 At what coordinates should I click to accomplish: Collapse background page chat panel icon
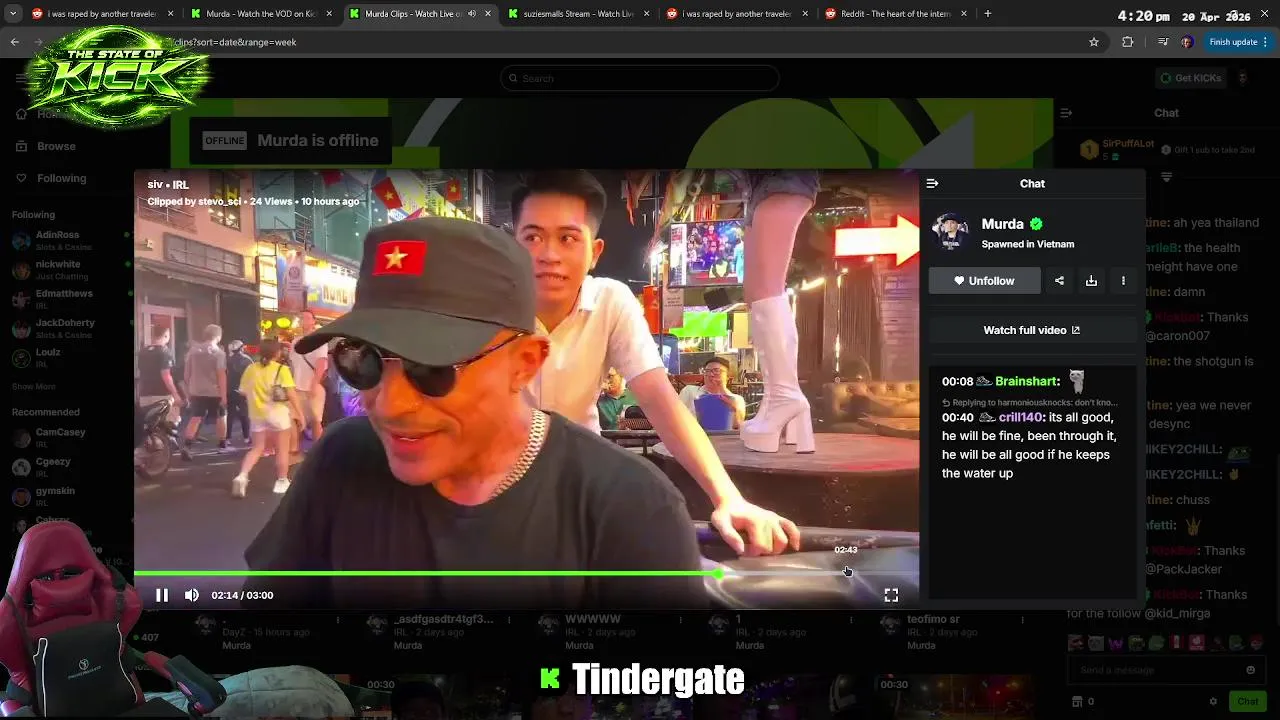coord(1066,113)
